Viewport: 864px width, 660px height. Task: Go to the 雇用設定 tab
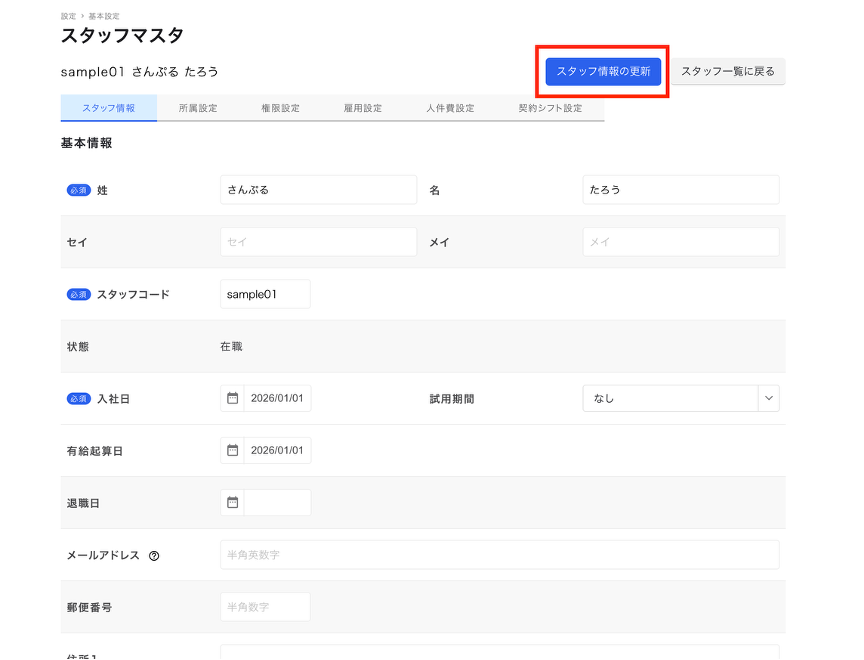363,108
